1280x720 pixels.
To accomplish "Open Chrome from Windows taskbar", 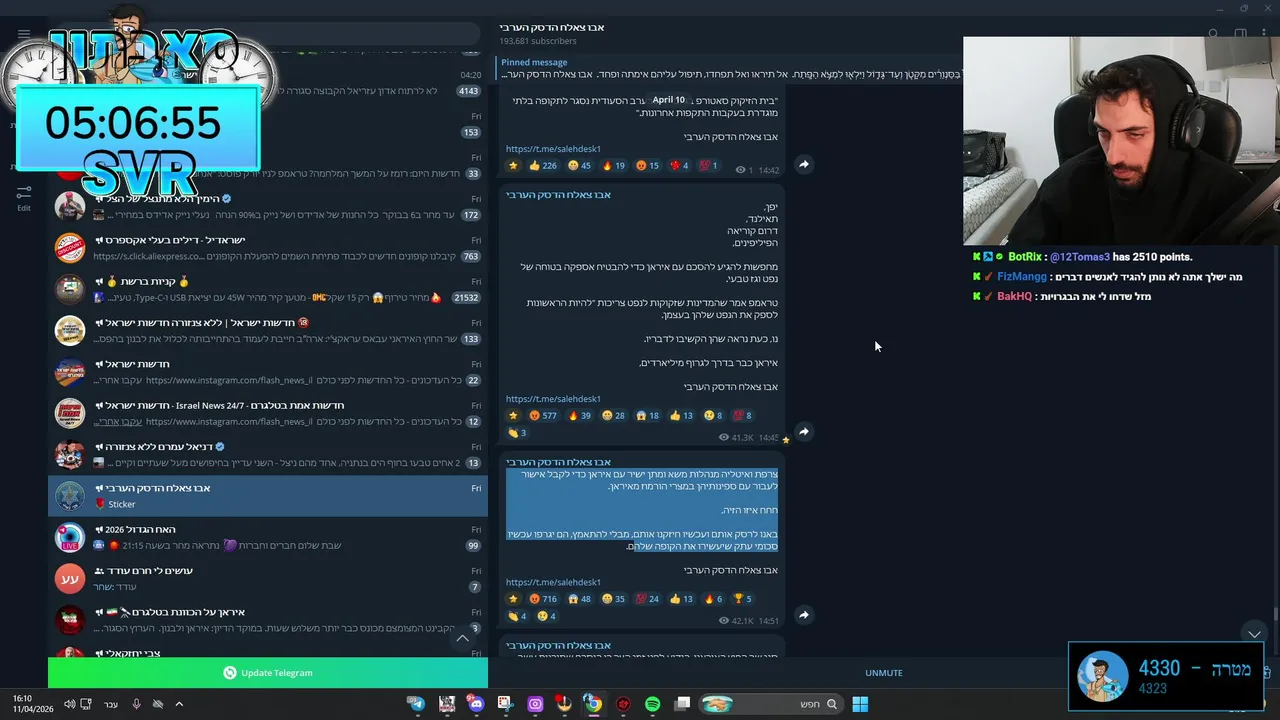I will 593,704.
